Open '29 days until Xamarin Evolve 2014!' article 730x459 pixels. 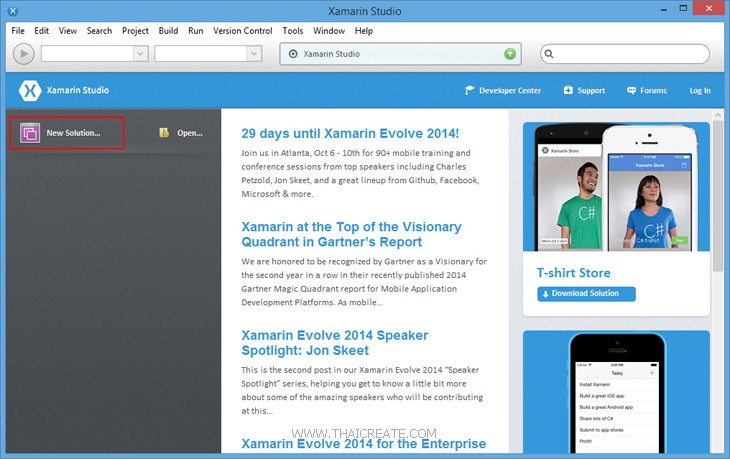click(350, 134)
